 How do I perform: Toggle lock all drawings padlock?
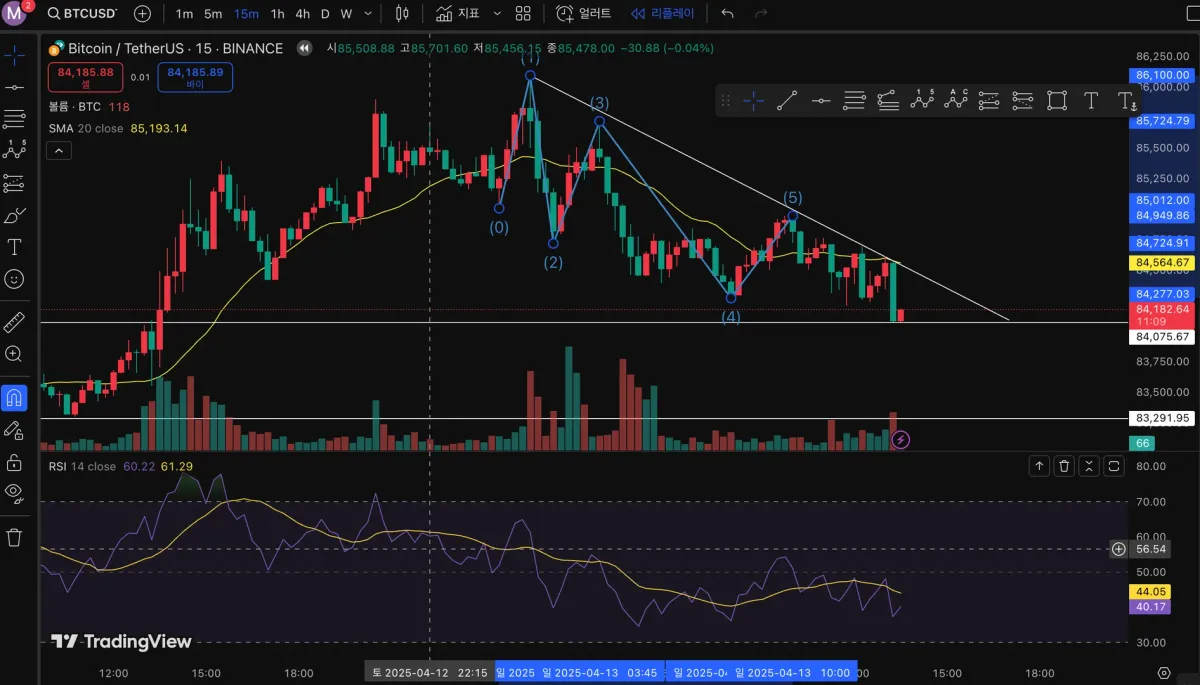[x=14, y=462]
